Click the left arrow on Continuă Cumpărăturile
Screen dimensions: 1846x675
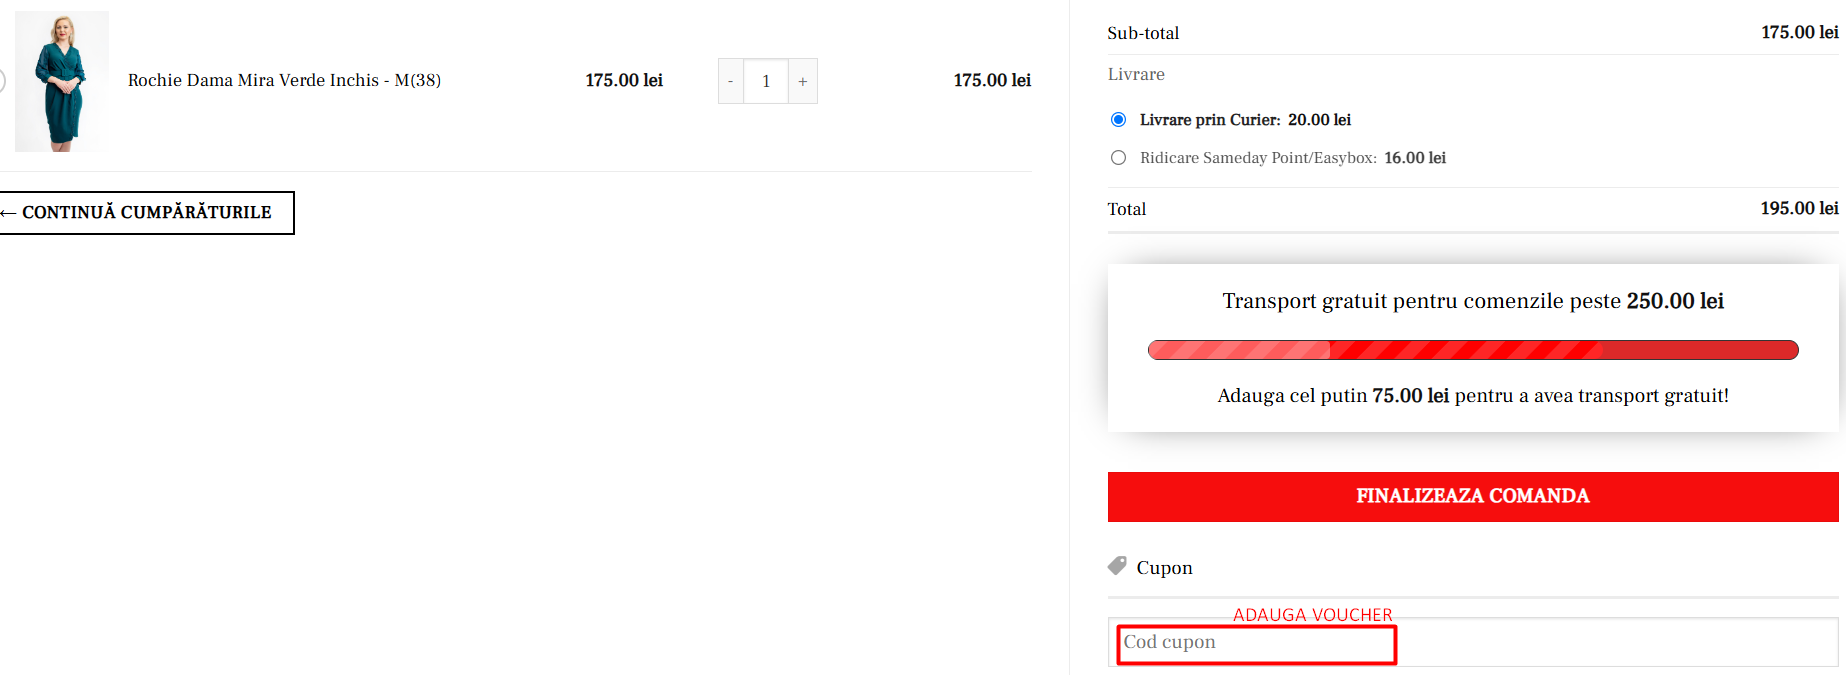8,213
